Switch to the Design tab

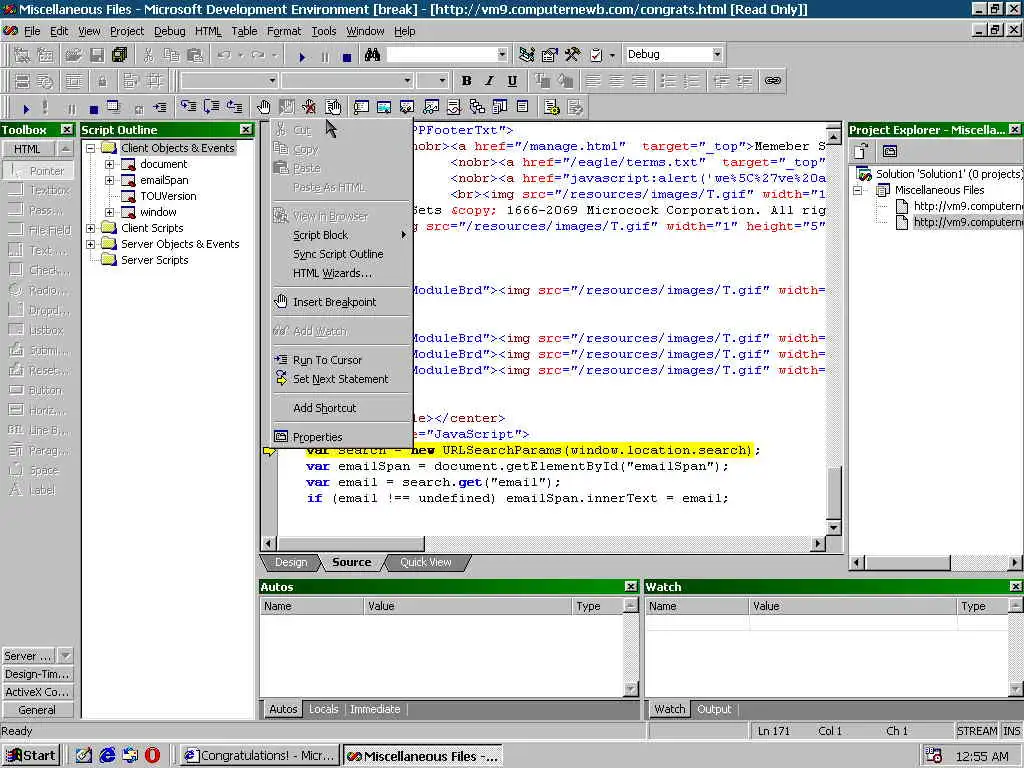pyautogui.click(x=291, y=562)
